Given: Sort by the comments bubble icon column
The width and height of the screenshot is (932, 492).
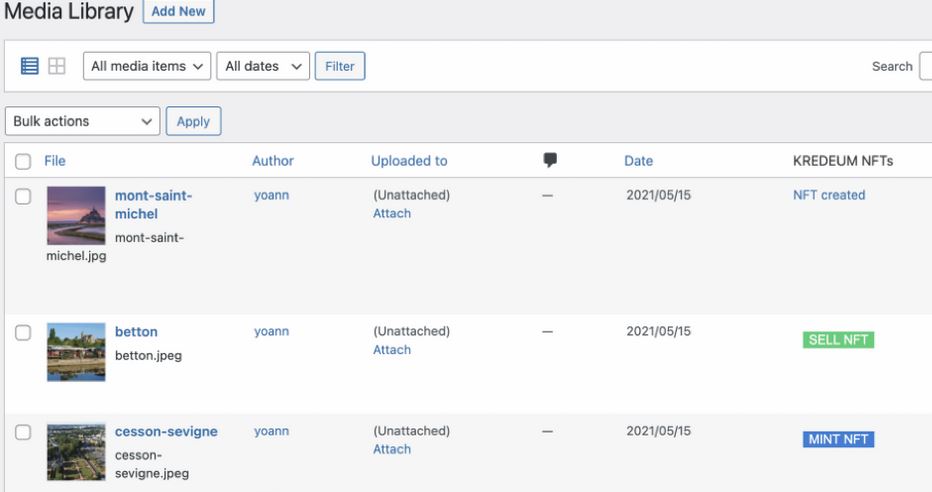Looking at the screenshot, I should (550, 160).
